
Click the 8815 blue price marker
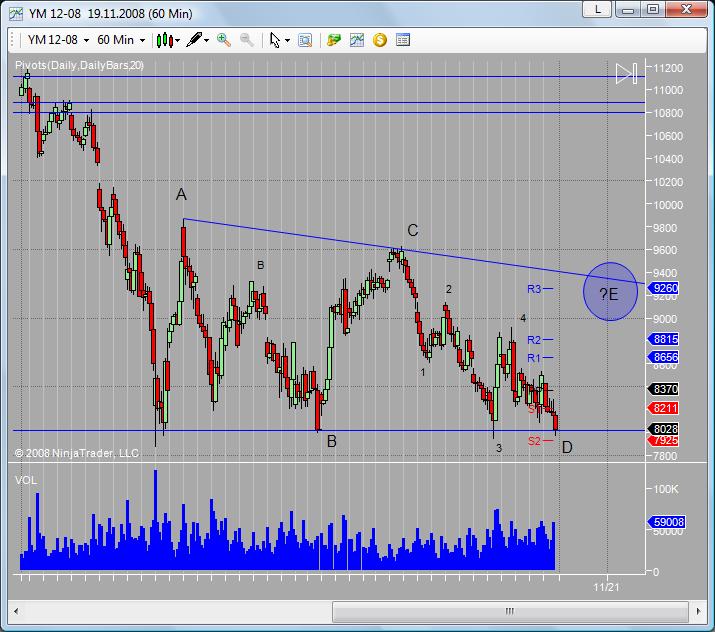663,339
